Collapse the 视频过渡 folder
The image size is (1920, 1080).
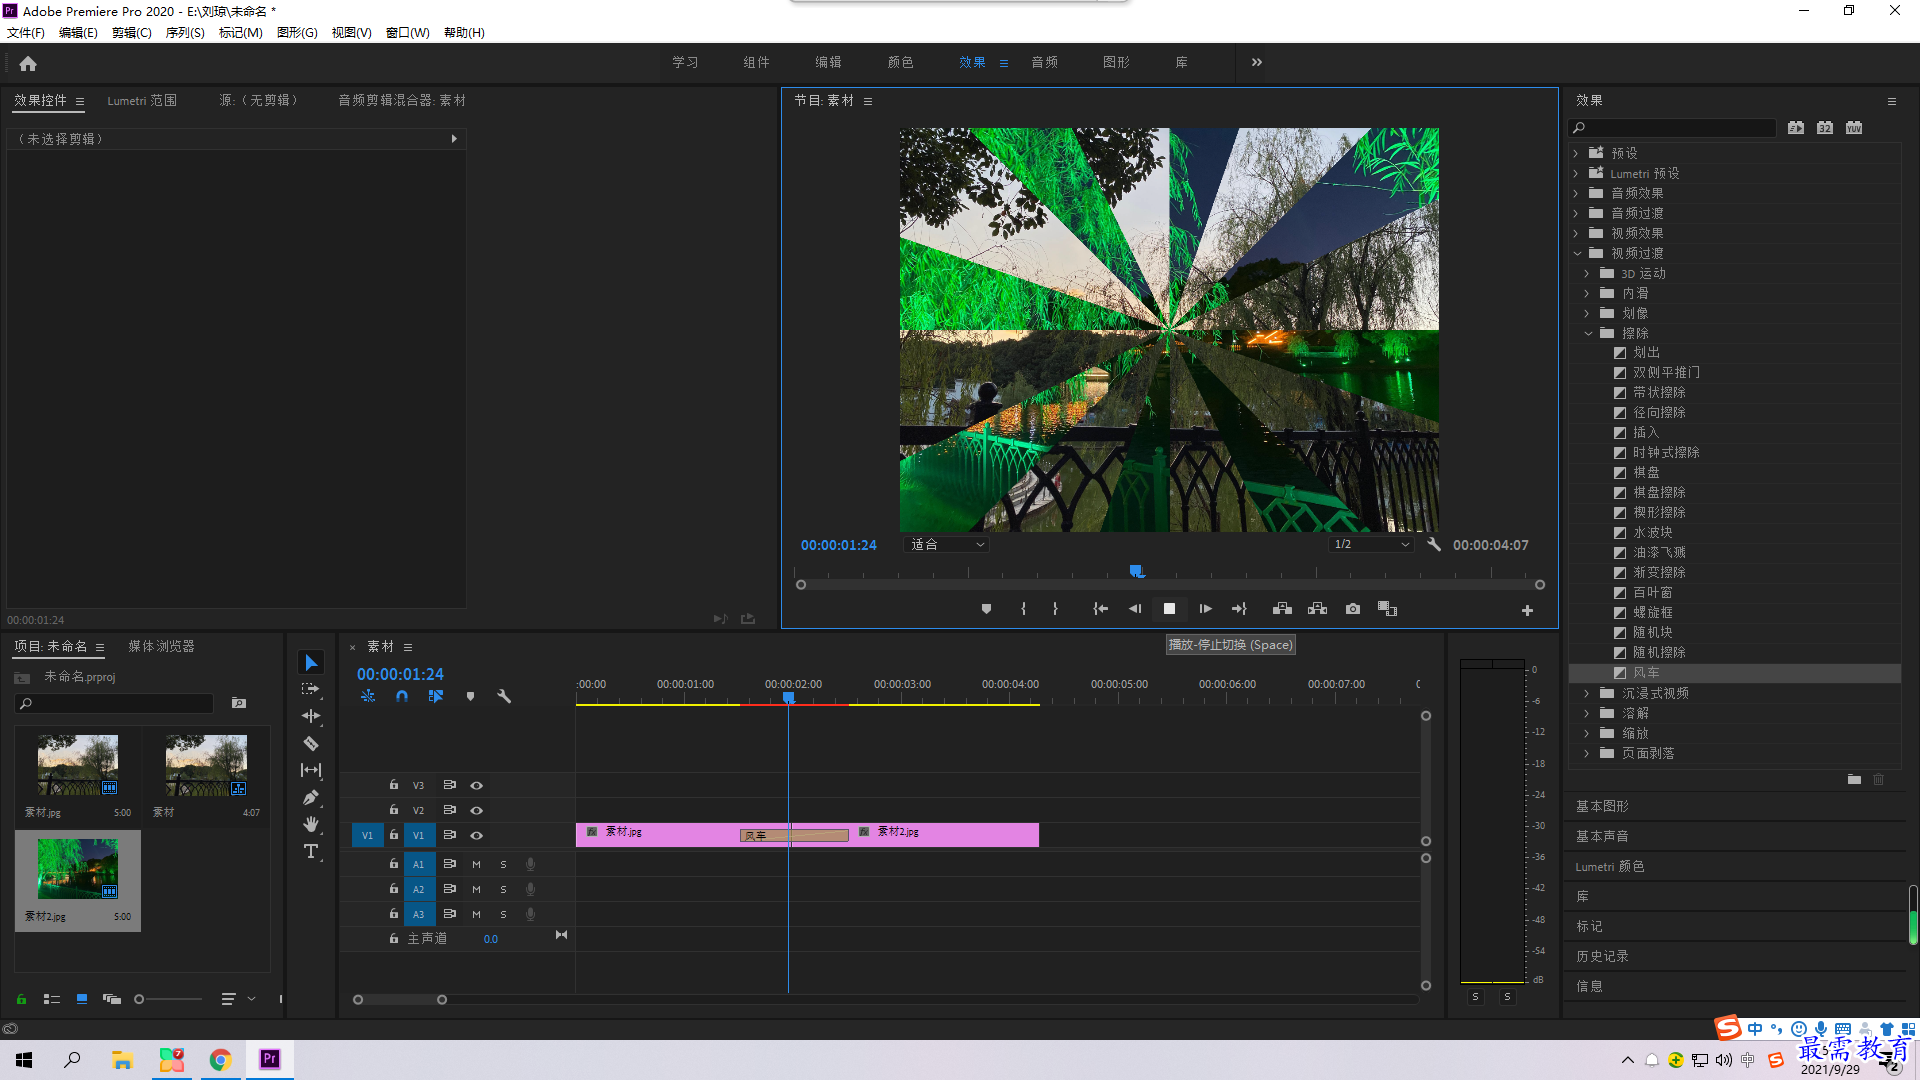(x=1577, y=253)
